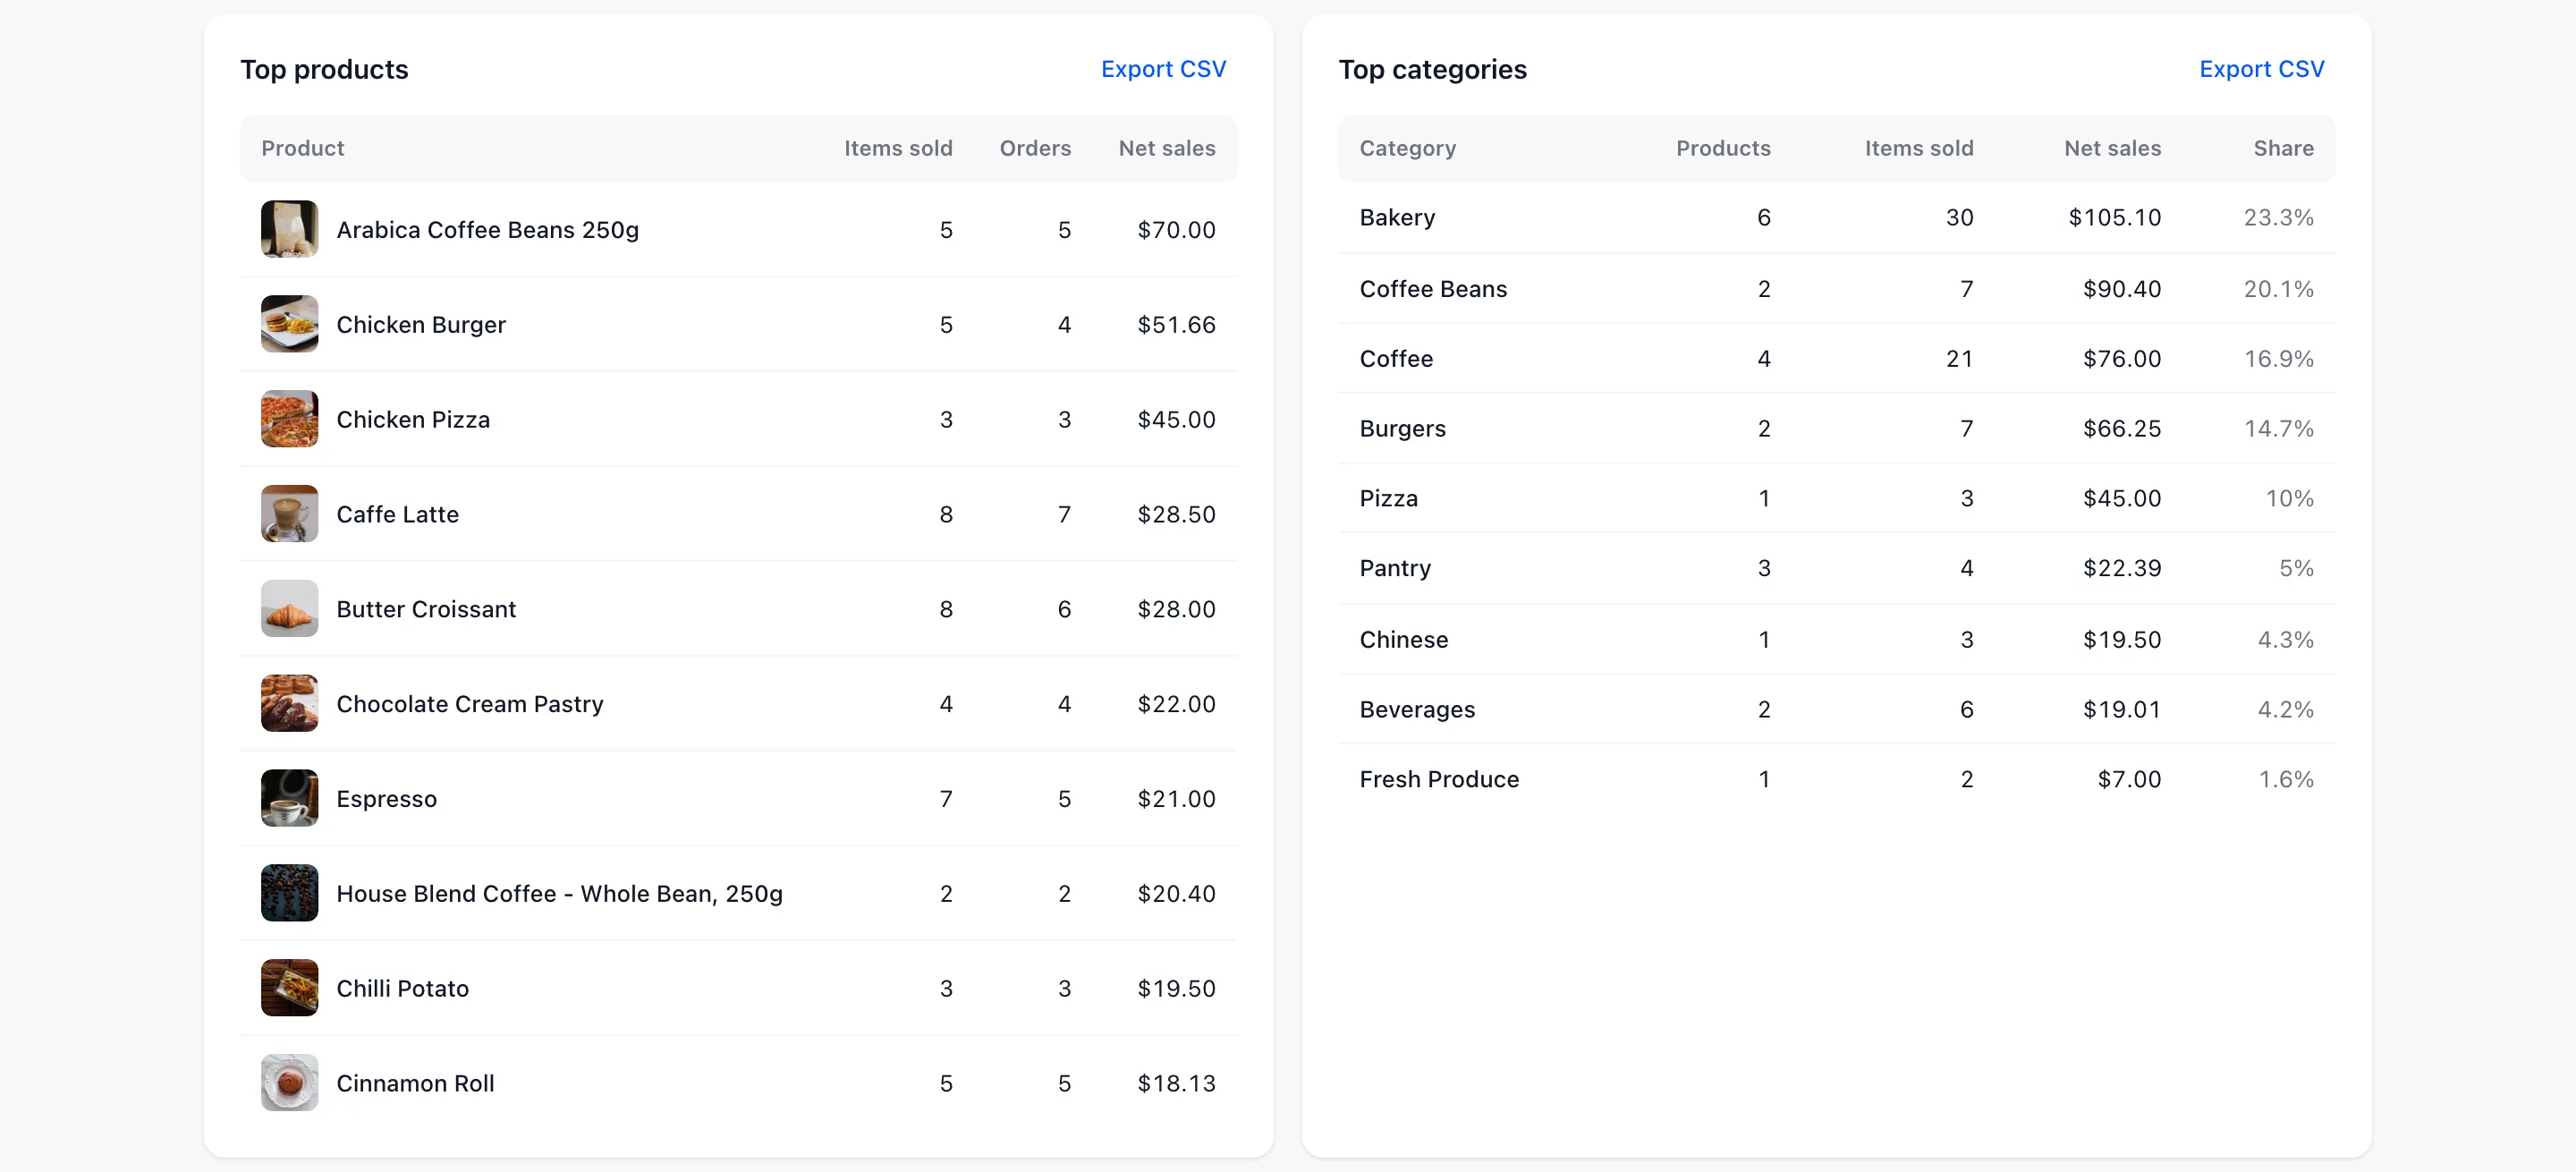Click House Blend Coffee - Whole Bean name
The width and height of the screenshot is (2576, 1172).
click(x=559, y=894)
